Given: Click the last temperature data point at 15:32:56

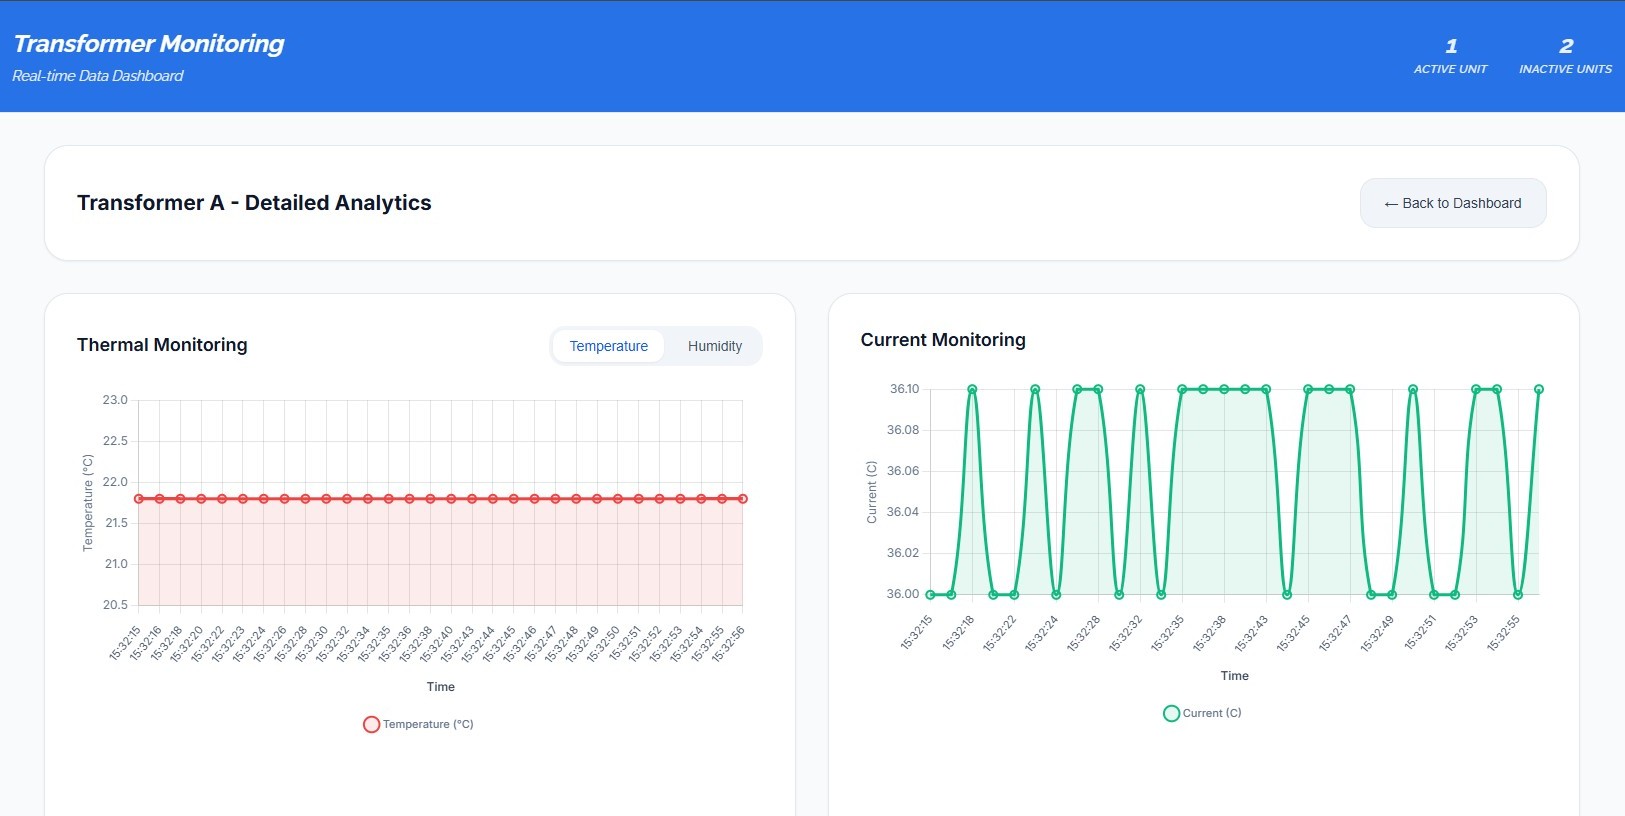Looking at the screenshot, I should 743,498.
